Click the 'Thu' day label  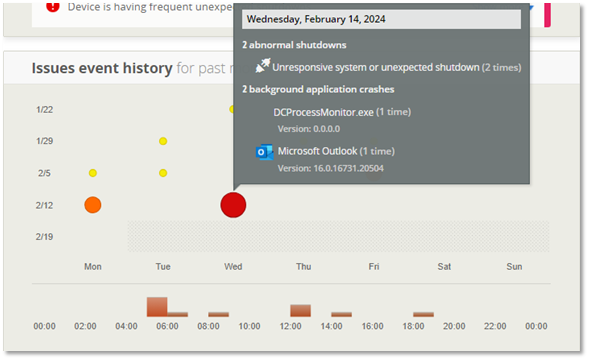304,266
